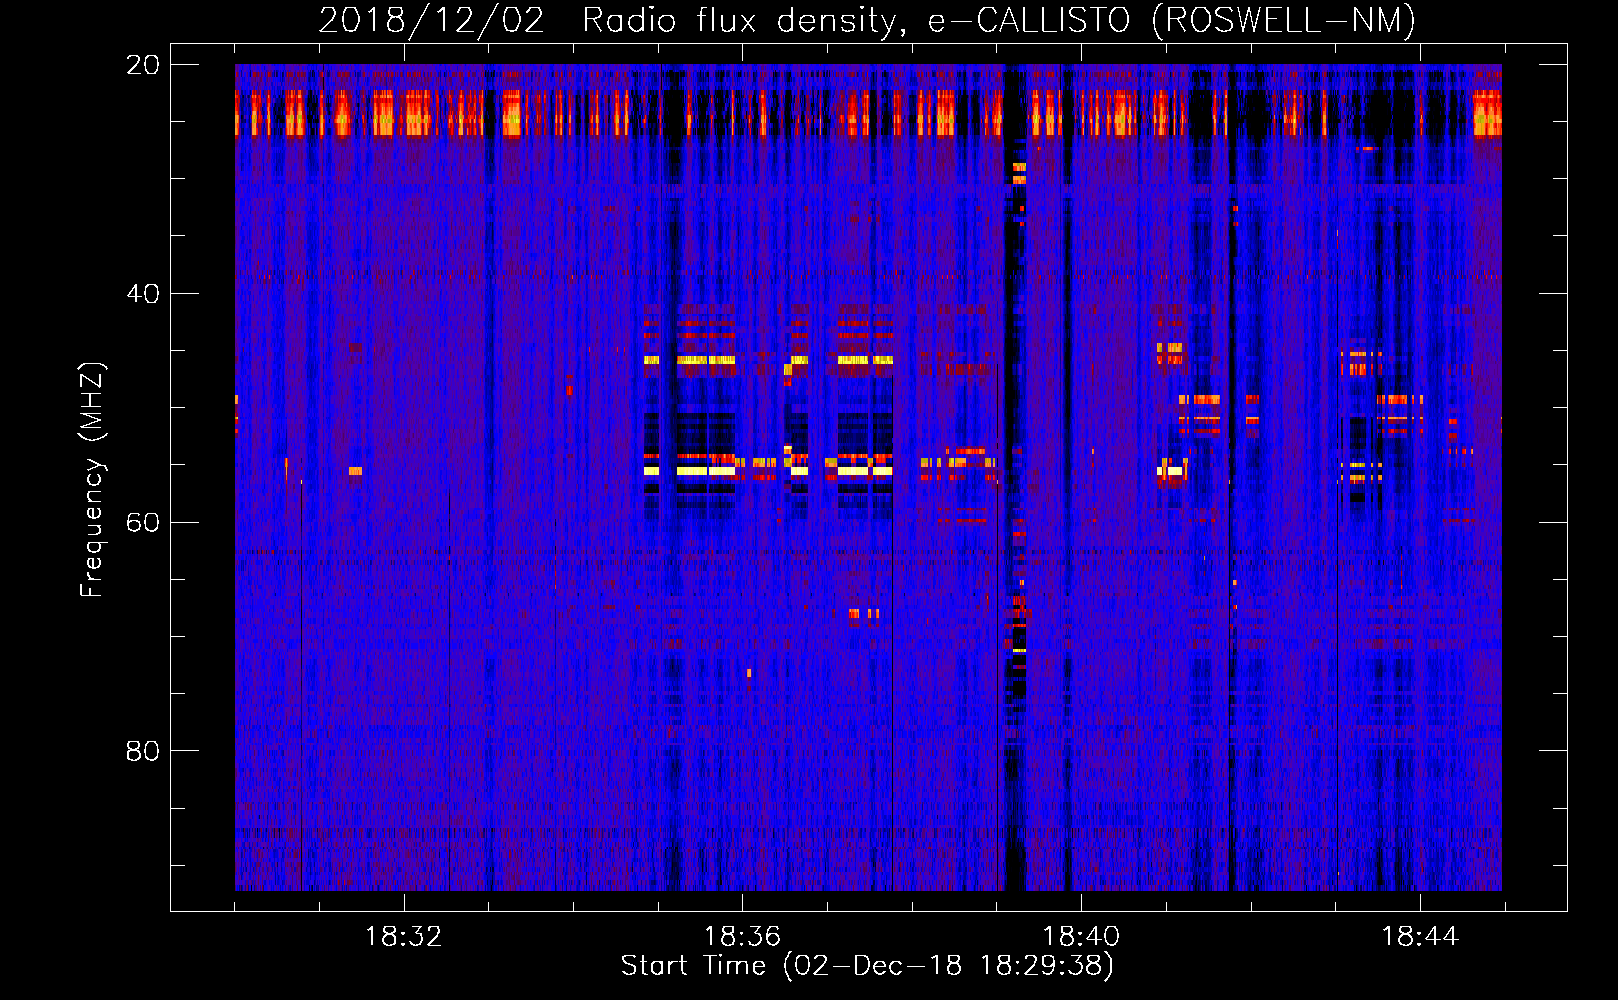Click the 18:40 time tick label
The image size is (1618, 1000).
click(1081, 937)
